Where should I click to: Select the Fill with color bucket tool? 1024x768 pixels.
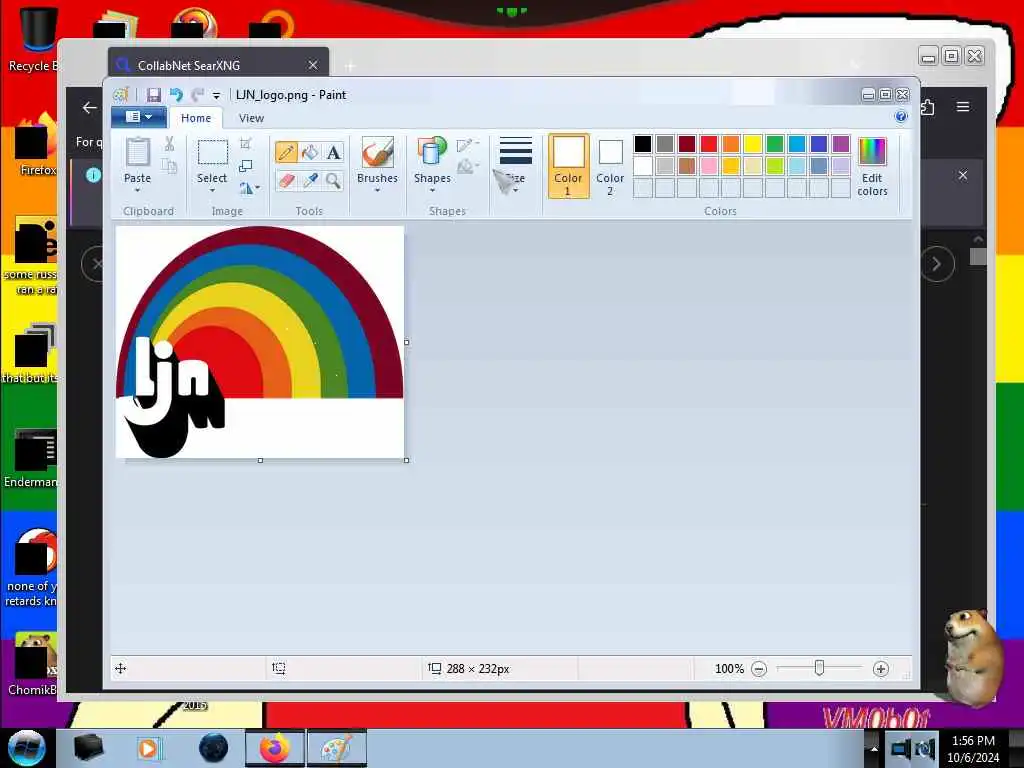[x=310, y=153]
